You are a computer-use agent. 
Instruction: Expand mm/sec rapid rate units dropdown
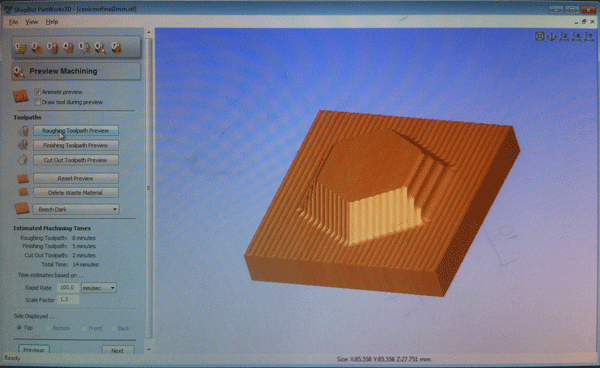(99, 288)
